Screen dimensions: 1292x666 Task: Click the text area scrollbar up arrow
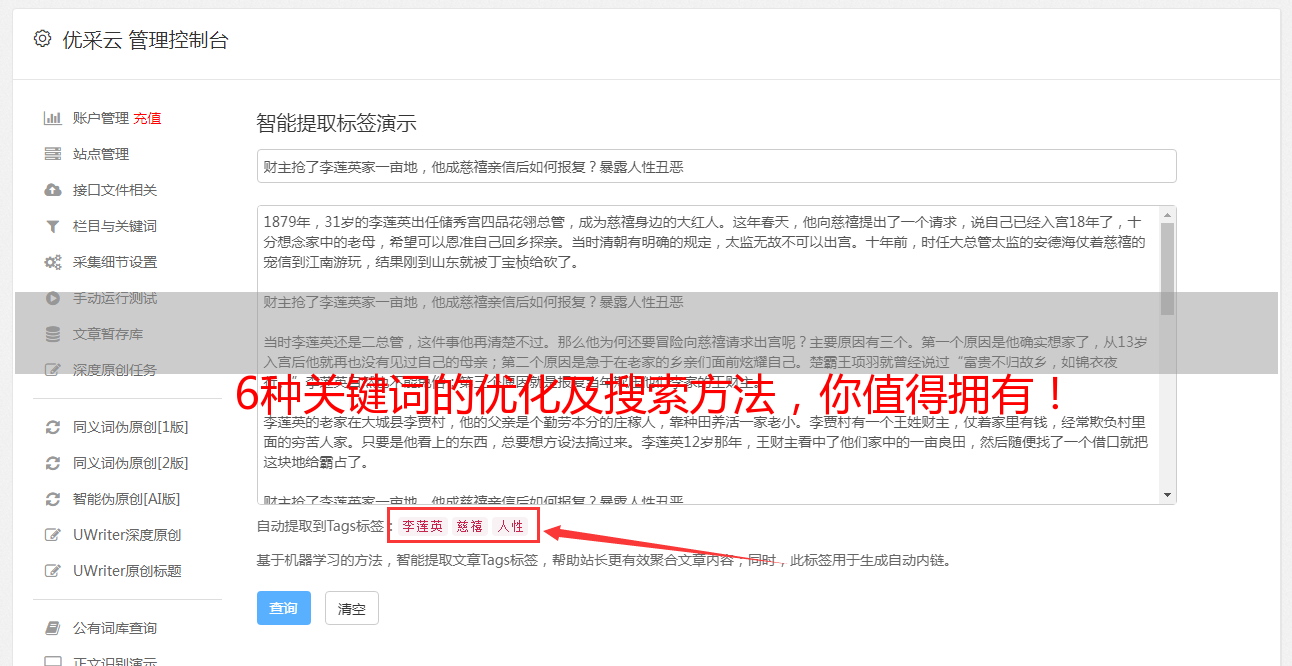(1167, 214)
